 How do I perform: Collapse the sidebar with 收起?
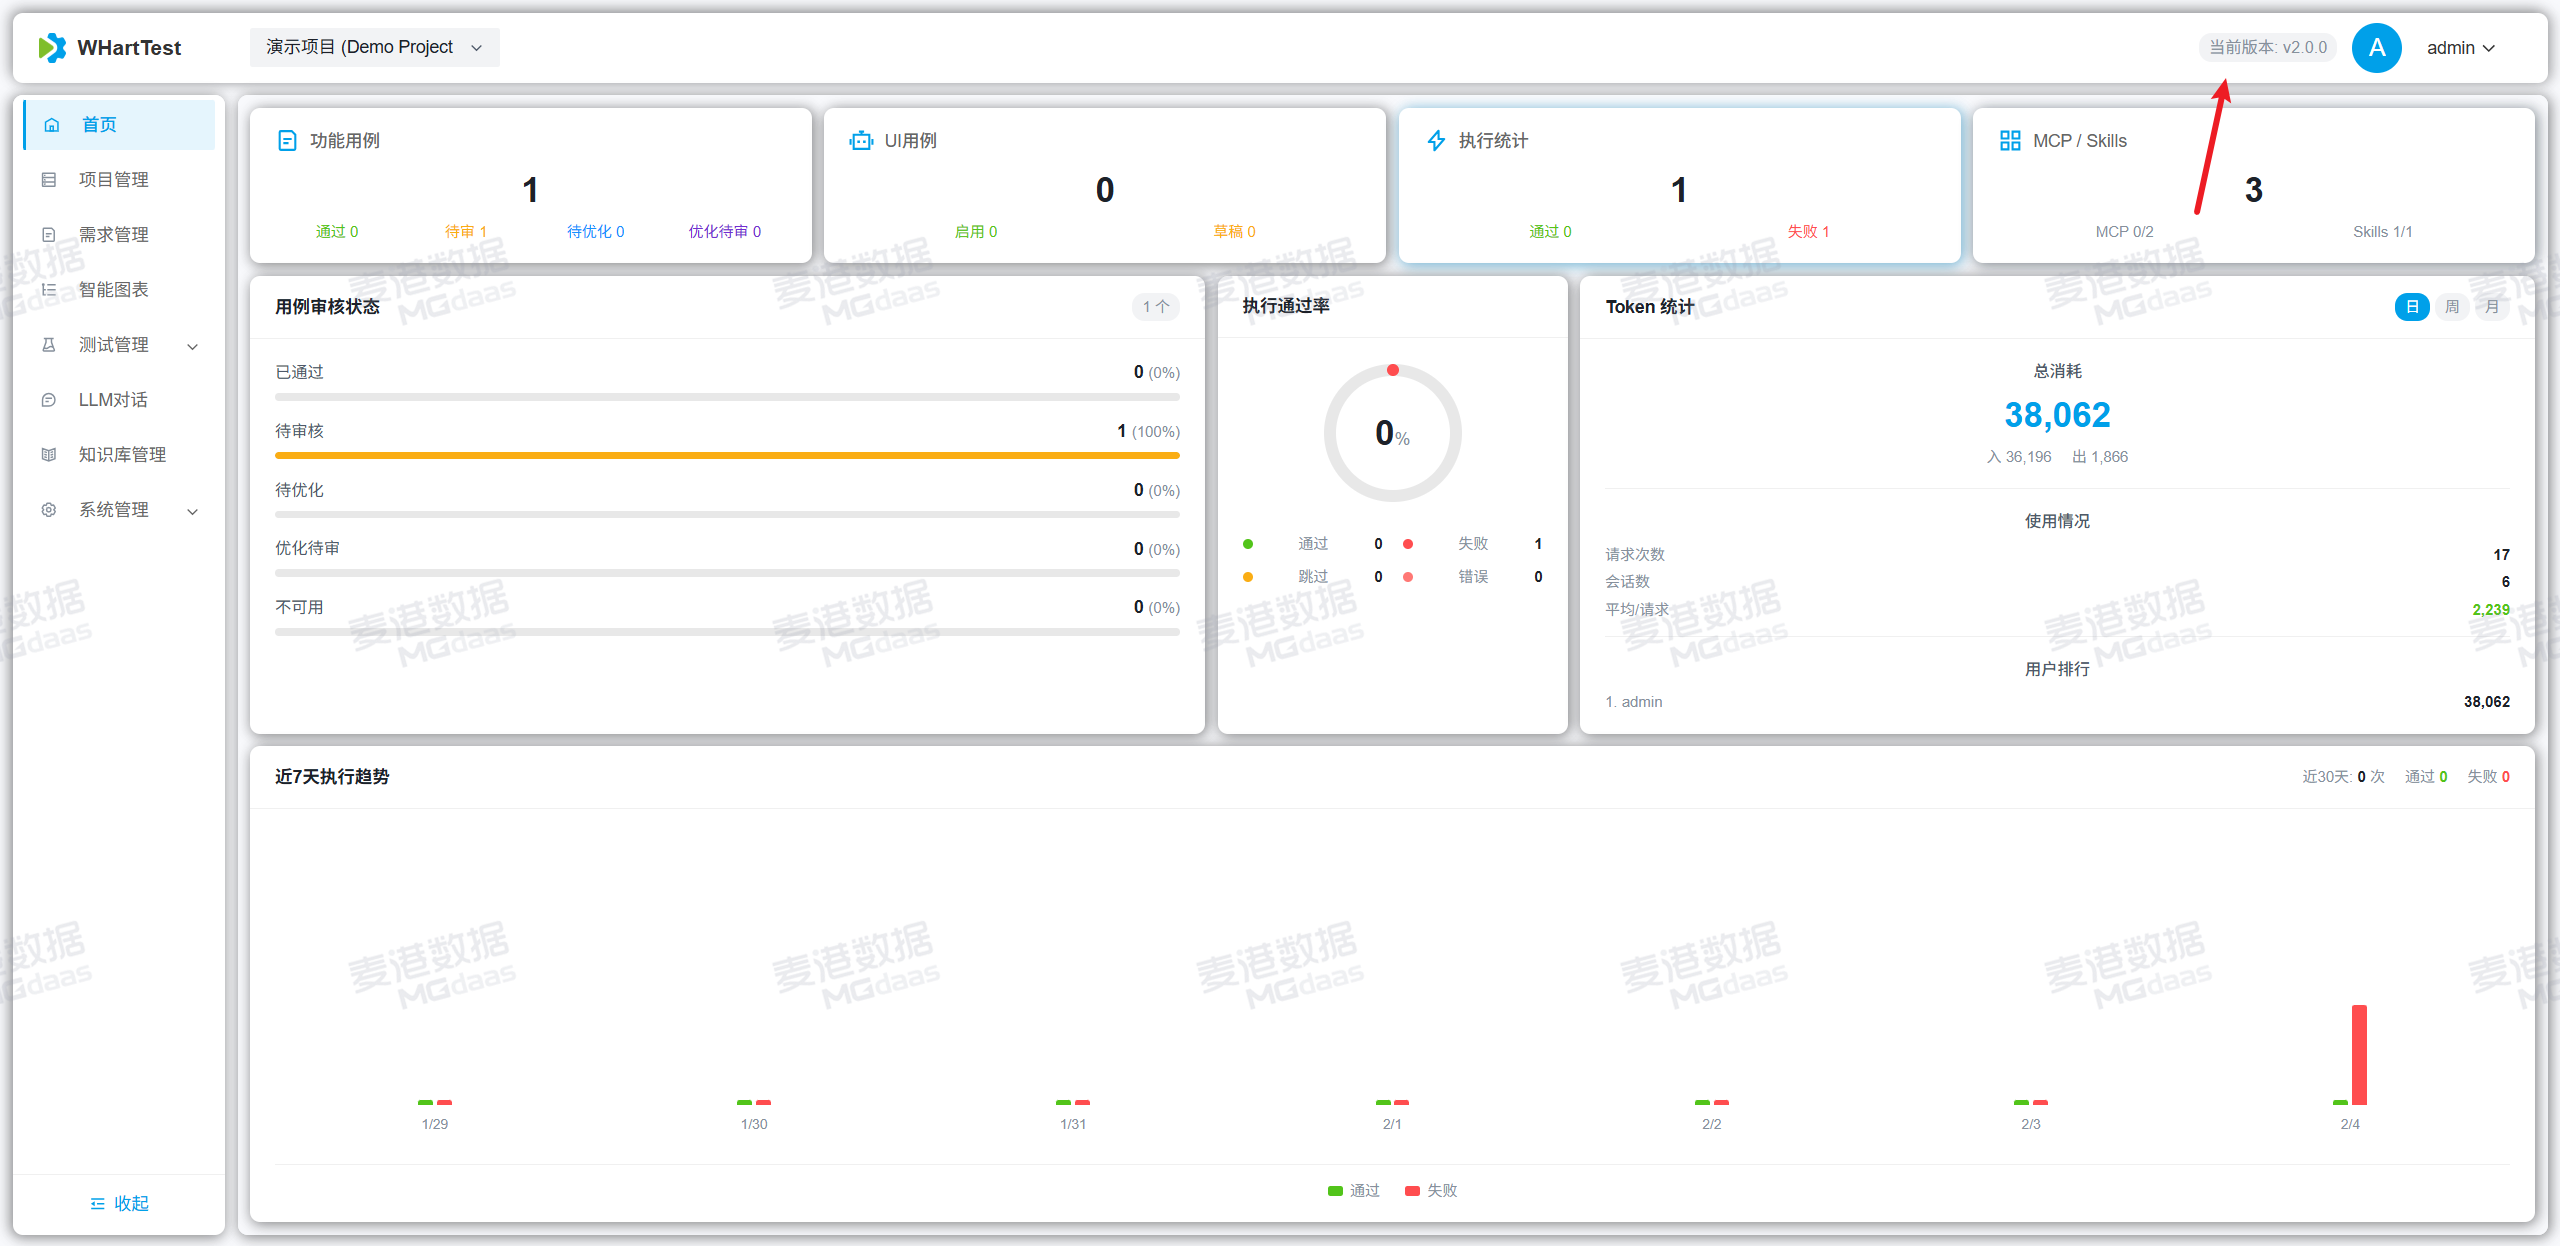click(x=119, y=1203)
